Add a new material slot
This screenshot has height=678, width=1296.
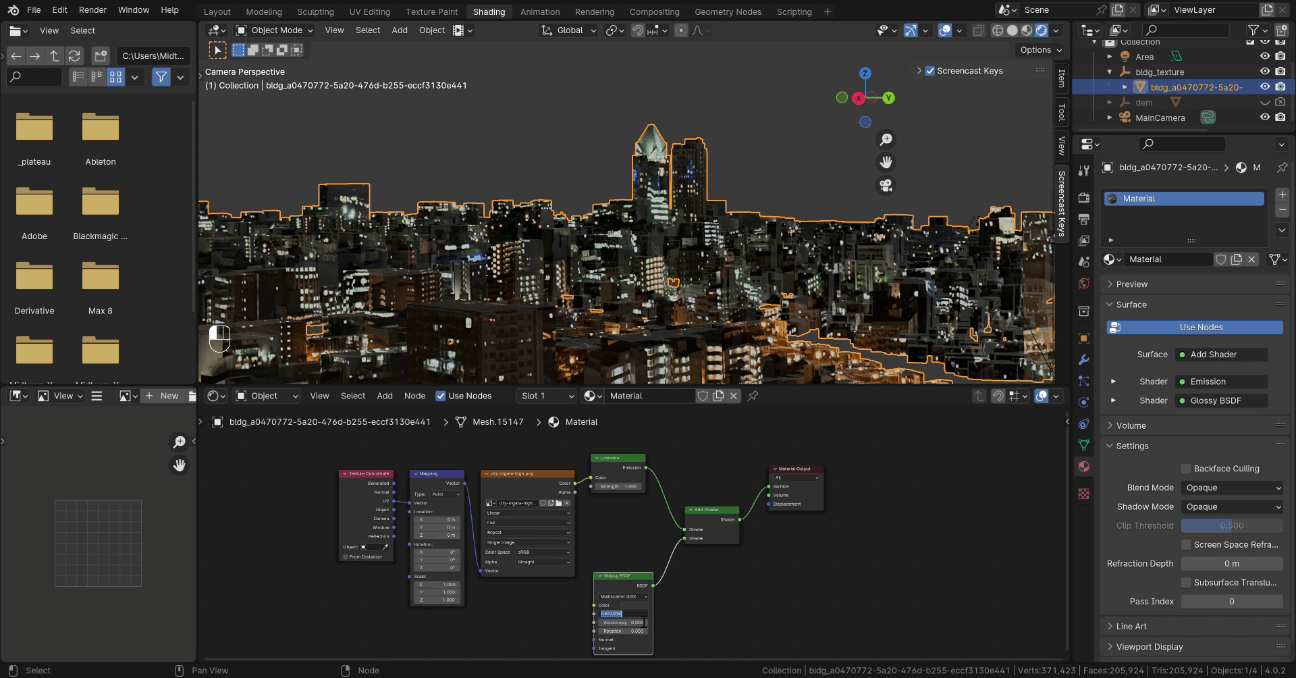point(1283,194)
